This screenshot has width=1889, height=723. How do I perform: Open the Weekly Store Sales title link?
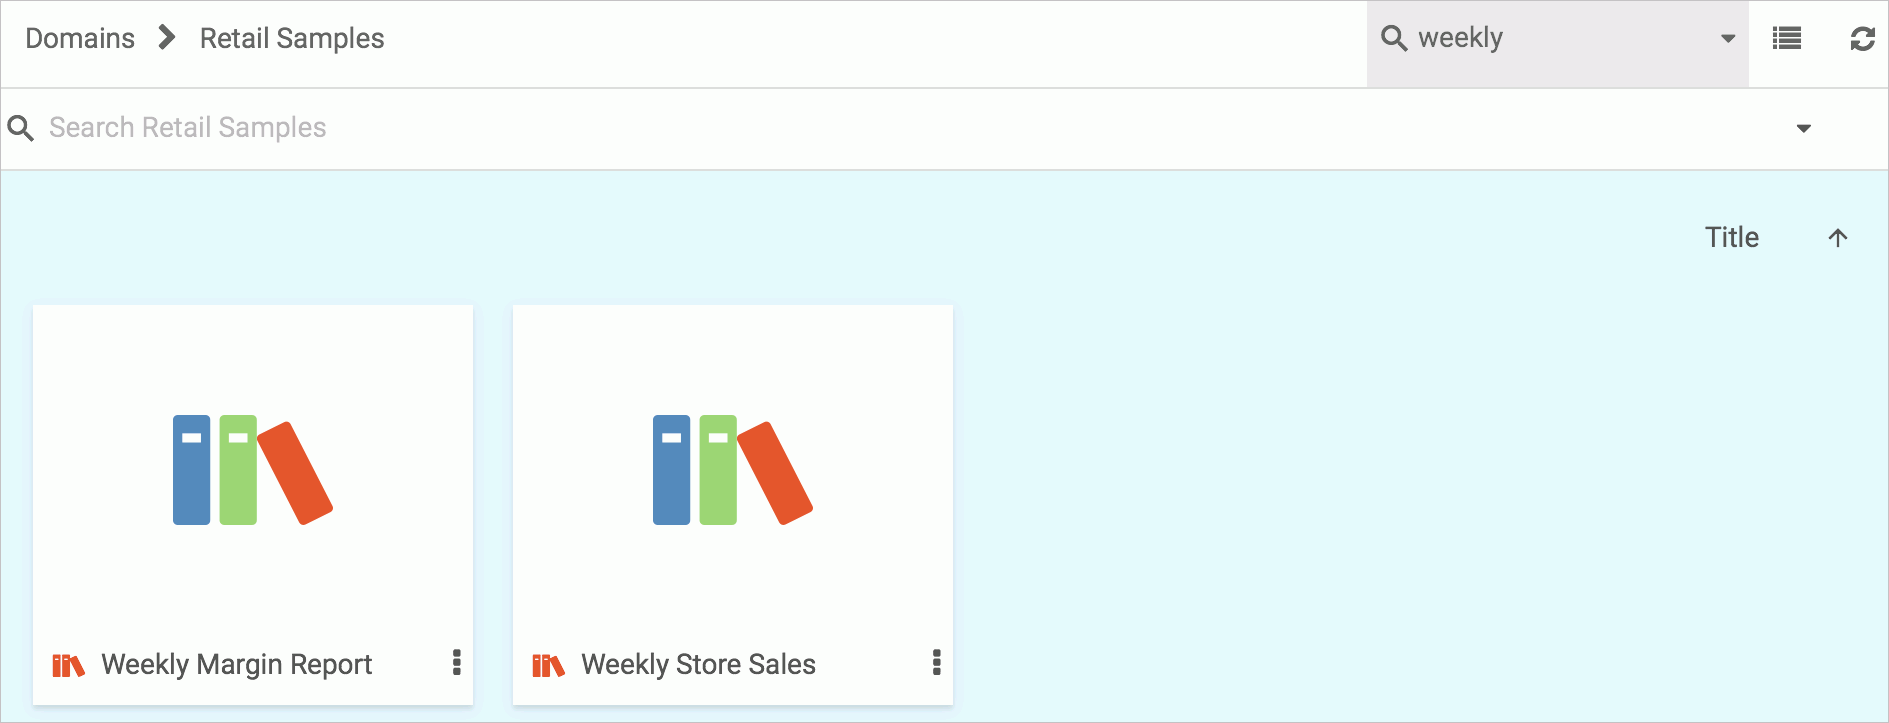(699, 664)
